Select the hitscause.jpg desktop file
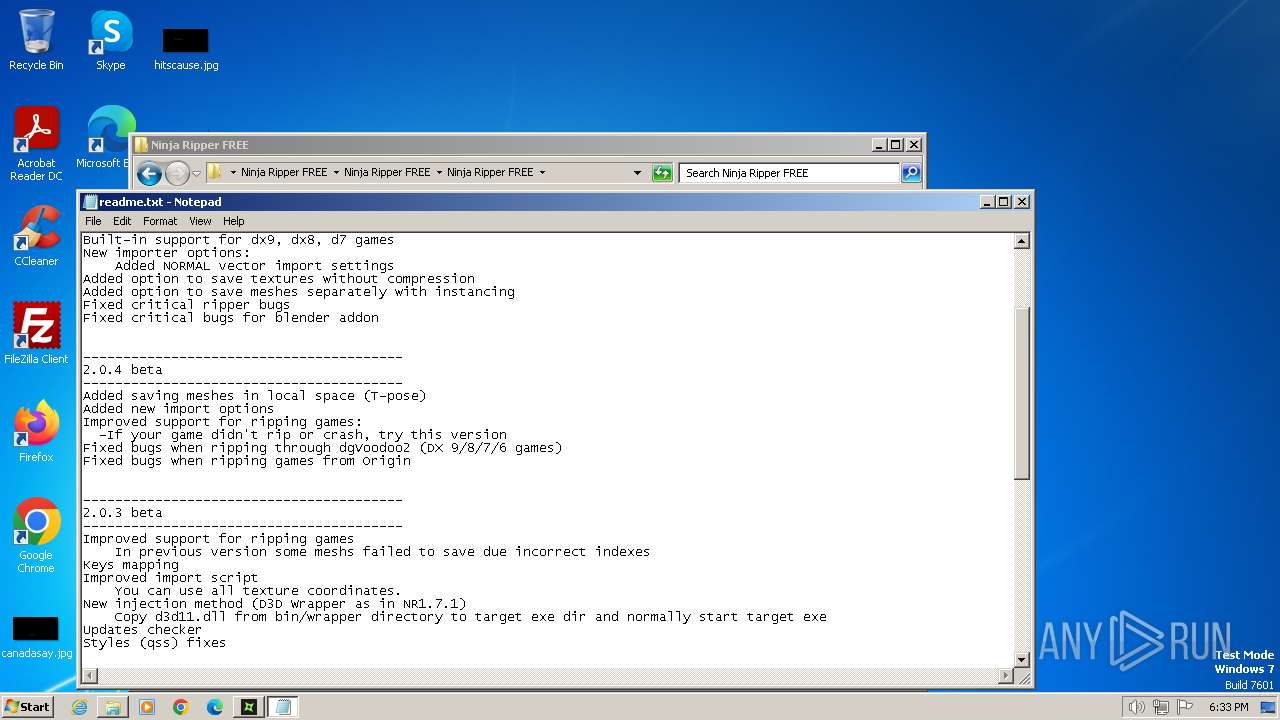Viewport: 1280px width, 720px height. 186,48
